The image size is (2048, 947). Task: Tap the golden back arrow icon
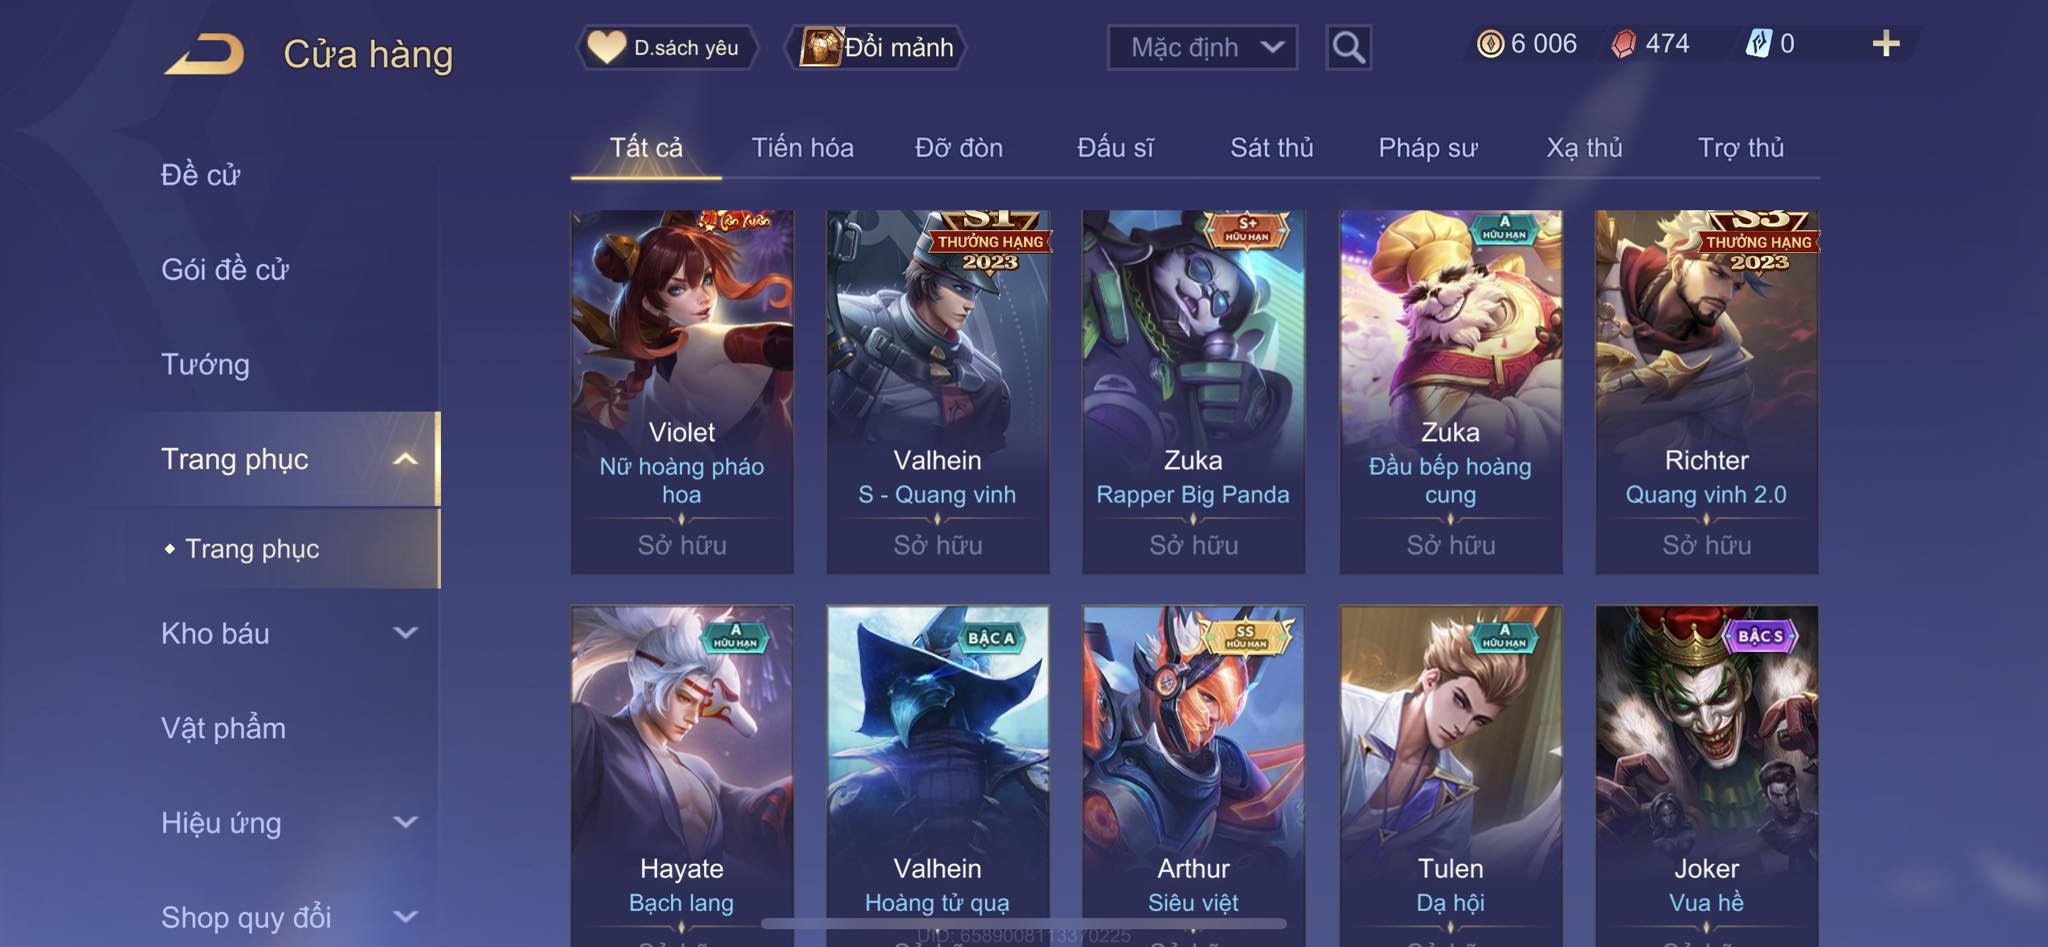click(205, 54)
